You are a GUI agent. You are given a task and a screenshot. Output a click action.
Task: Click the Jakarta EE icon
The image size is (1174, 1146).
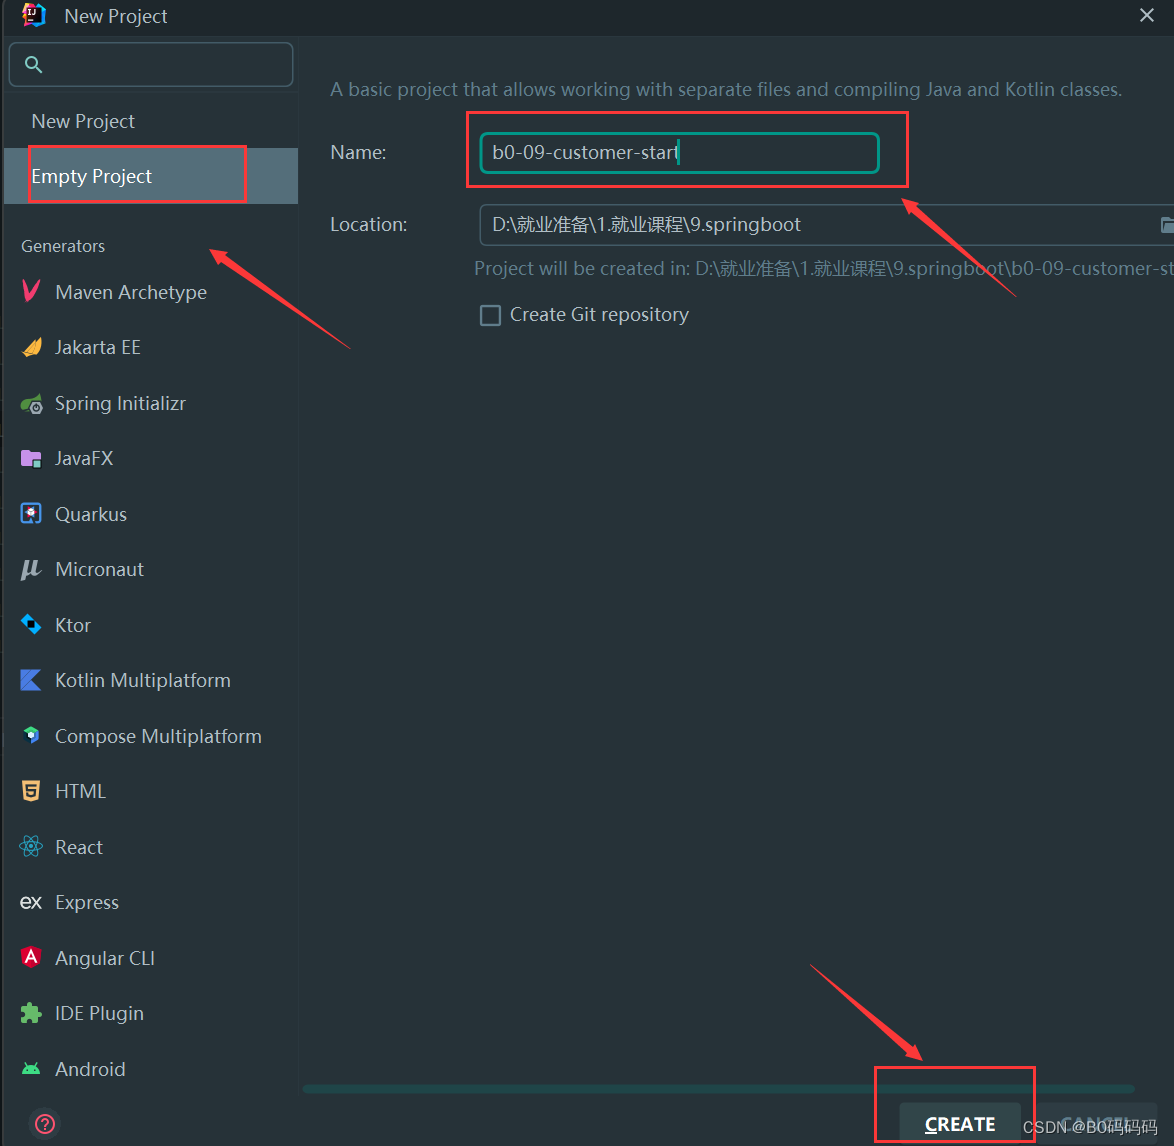[x=31, y=347]
